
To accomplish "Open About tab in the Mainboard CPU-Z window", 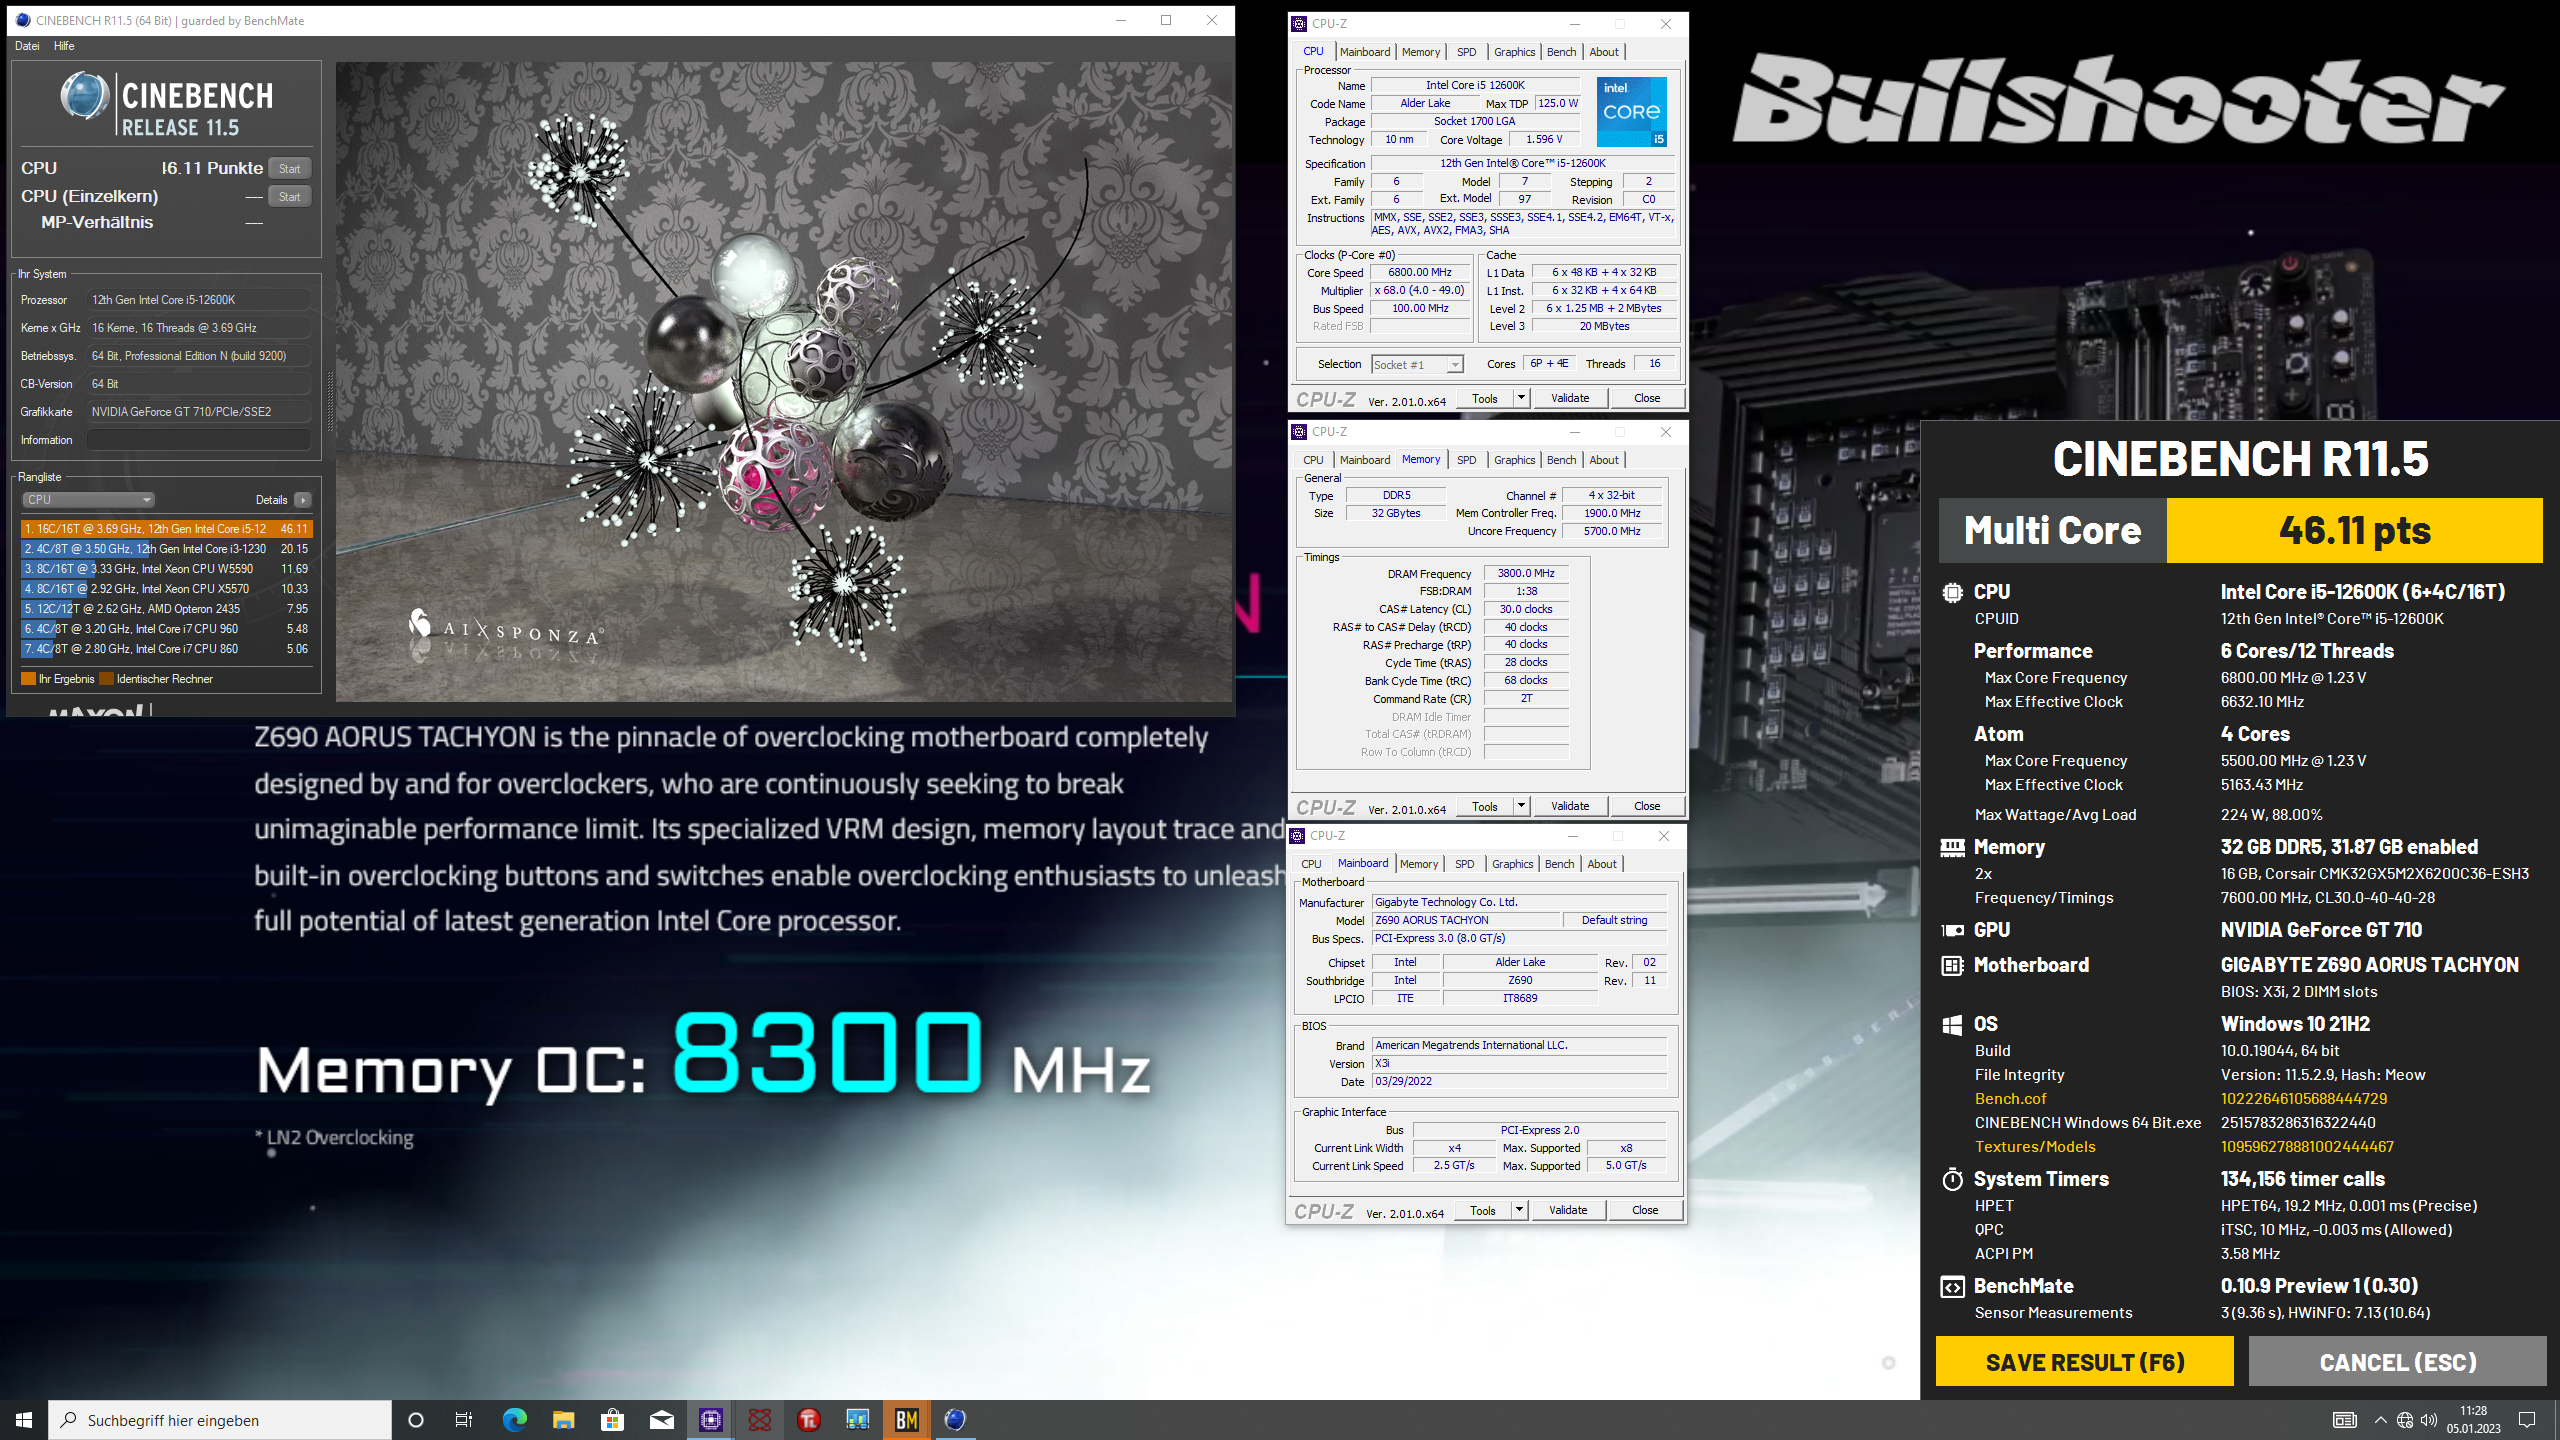I will [x=1602, y=864].
